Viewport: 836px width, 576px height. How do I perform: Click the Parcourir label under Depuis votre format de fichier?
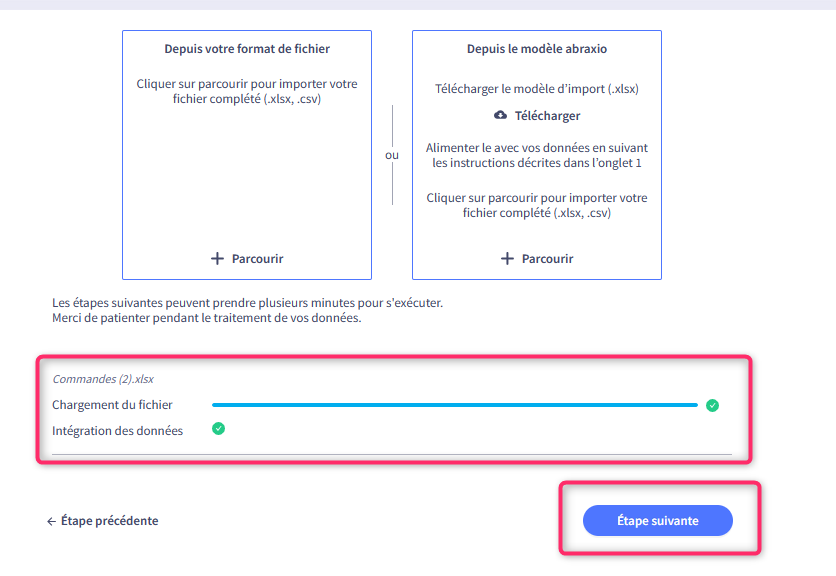(x=258, y=259)
